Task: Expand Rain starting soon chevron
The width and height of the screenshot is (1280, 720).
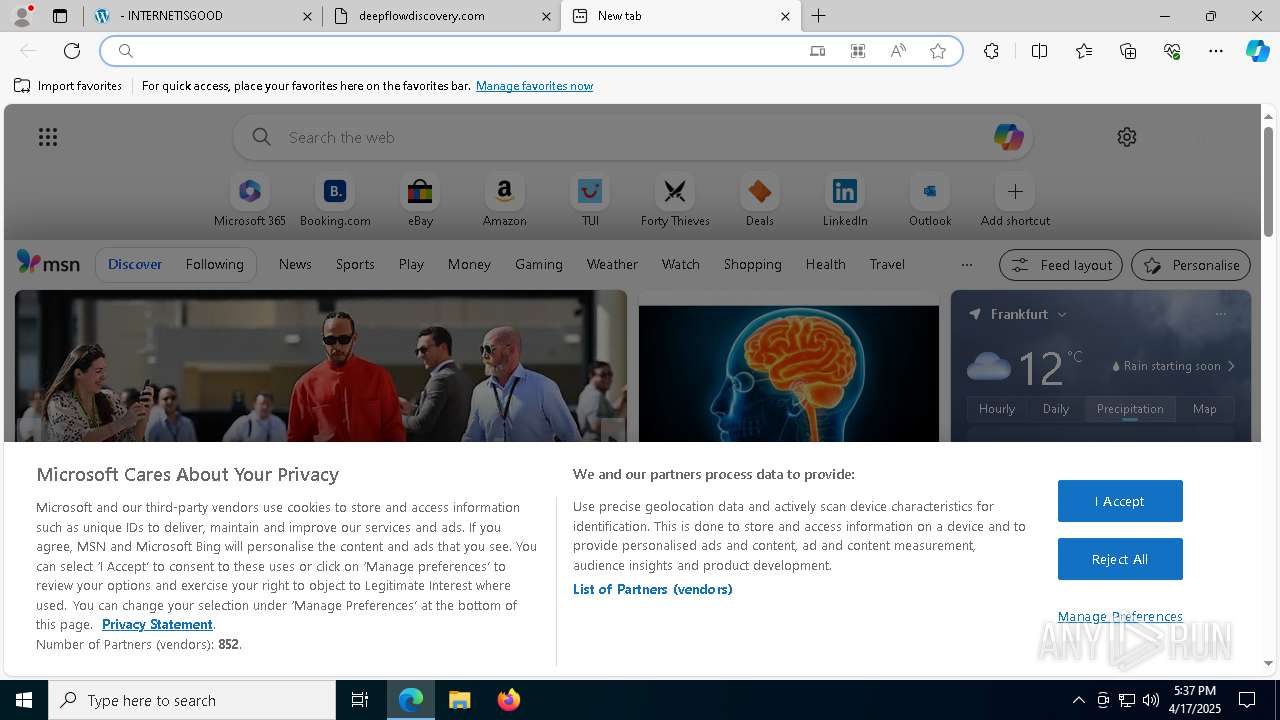Action: coord(1231,366)
